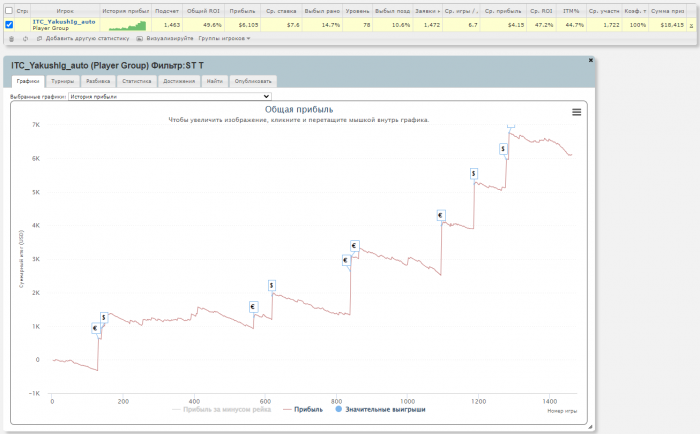Click the Добавить другую статистику link
The image size is (700, 434).
[88, 39]
